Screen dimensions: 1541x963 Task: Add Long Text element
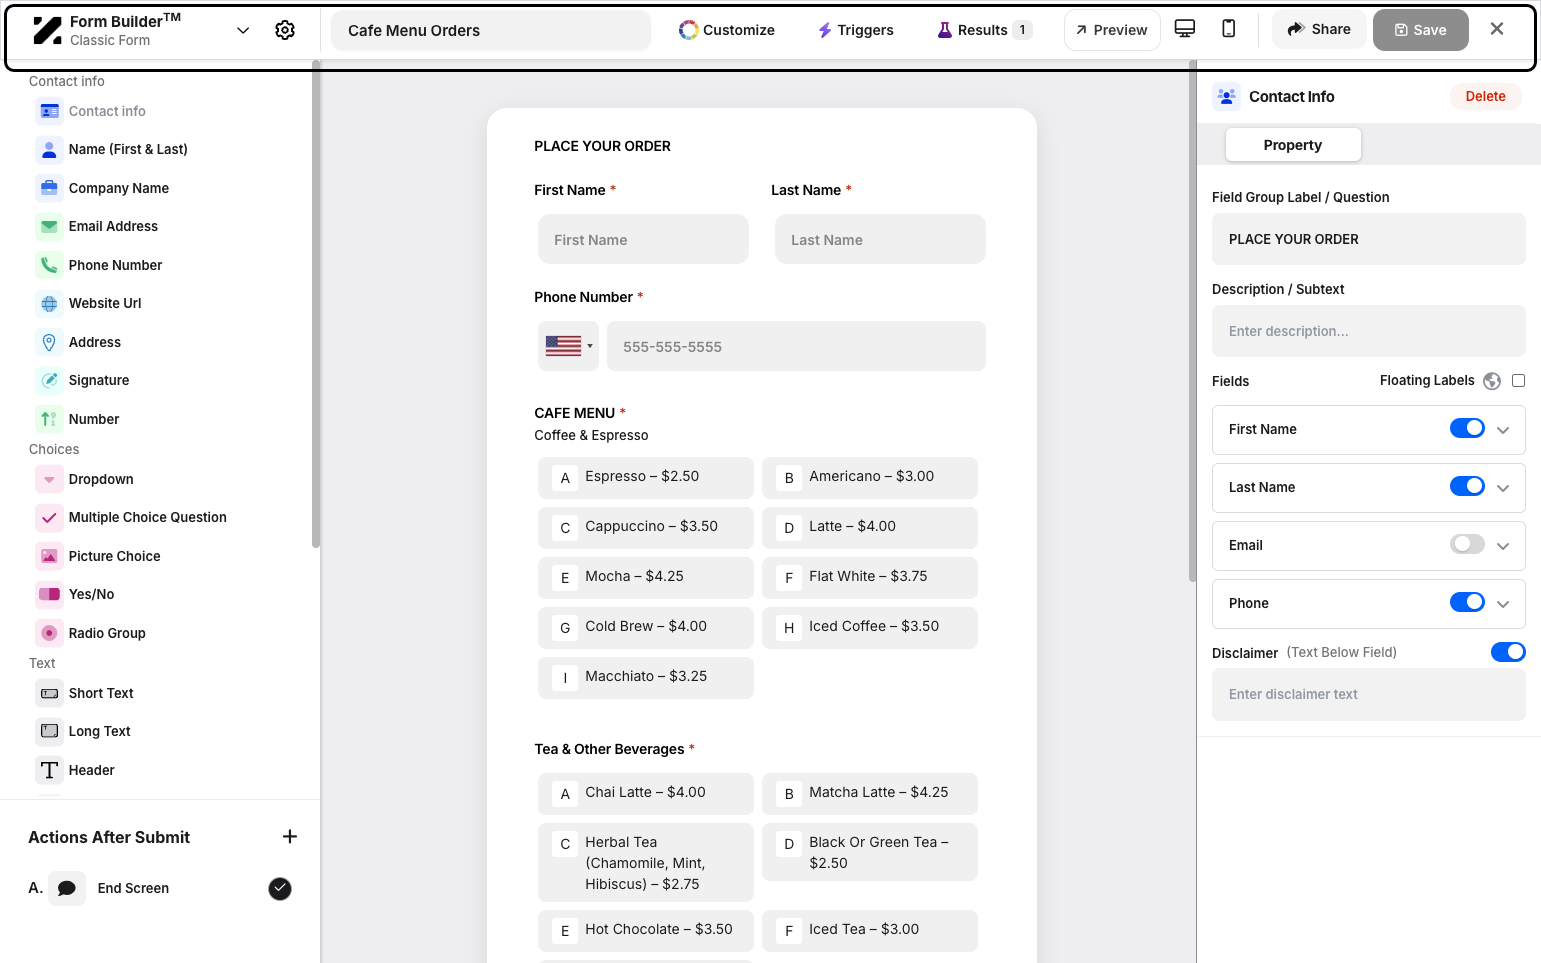pos(99,731)
